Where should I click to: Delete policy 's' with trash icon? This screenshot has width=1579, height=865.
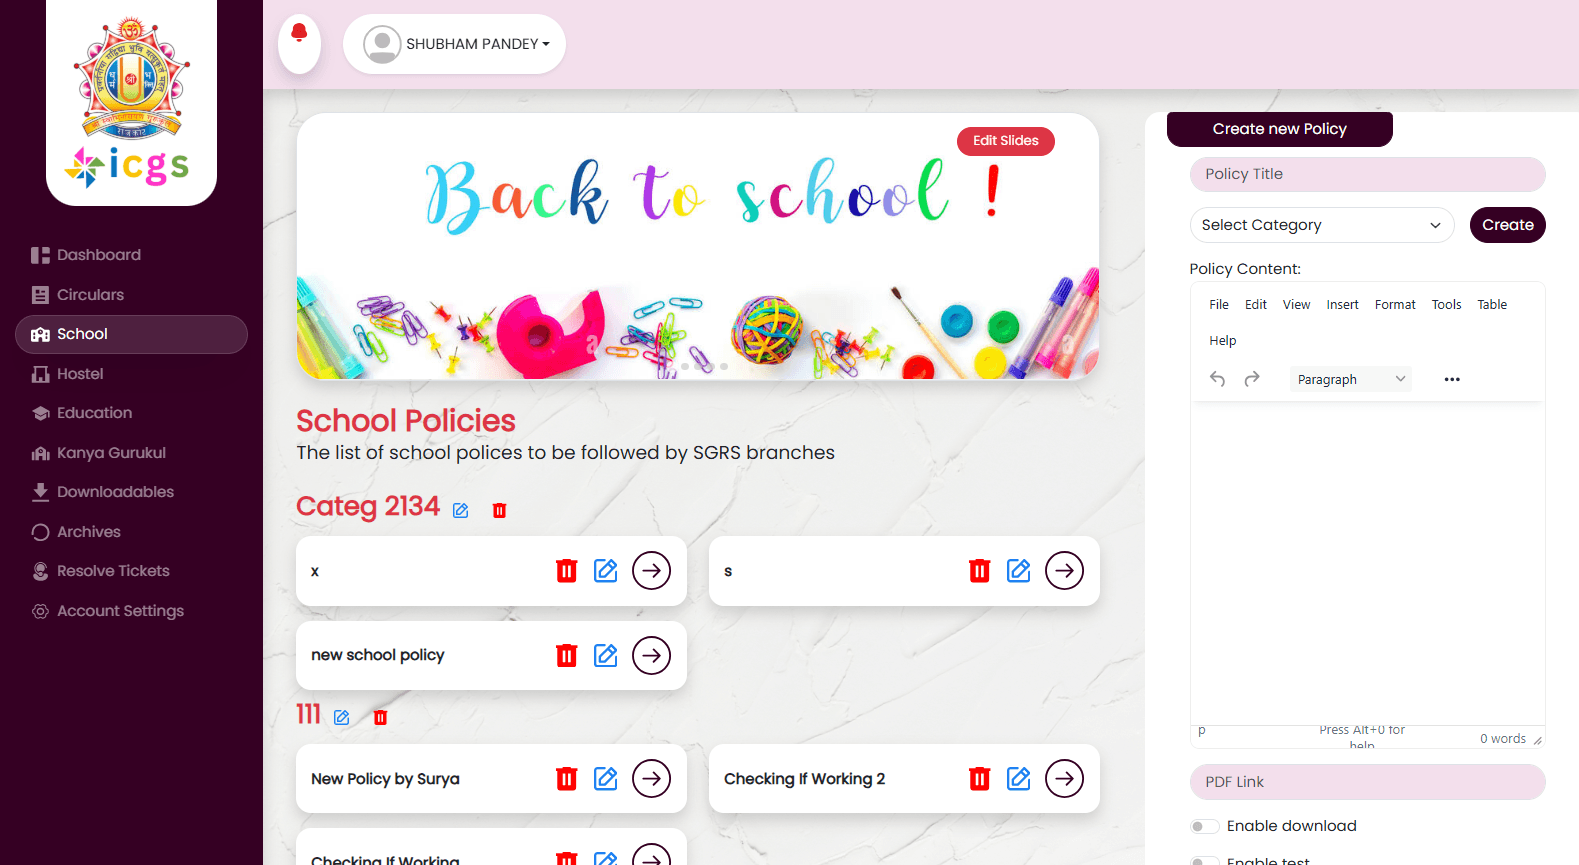coord(980,570)
